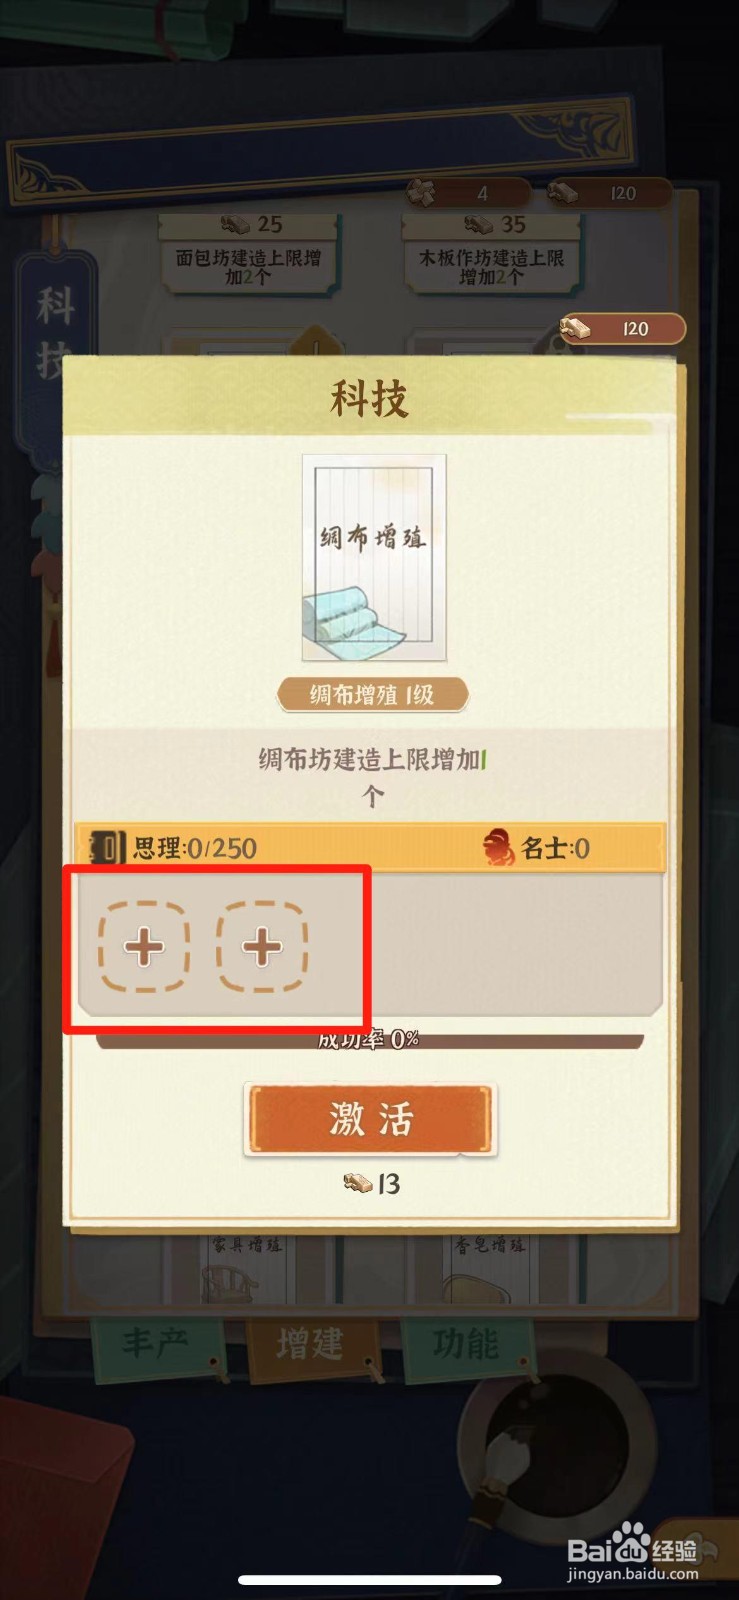
Task: Tap the first plus slot to add a scholar
Action: (144, 946)
